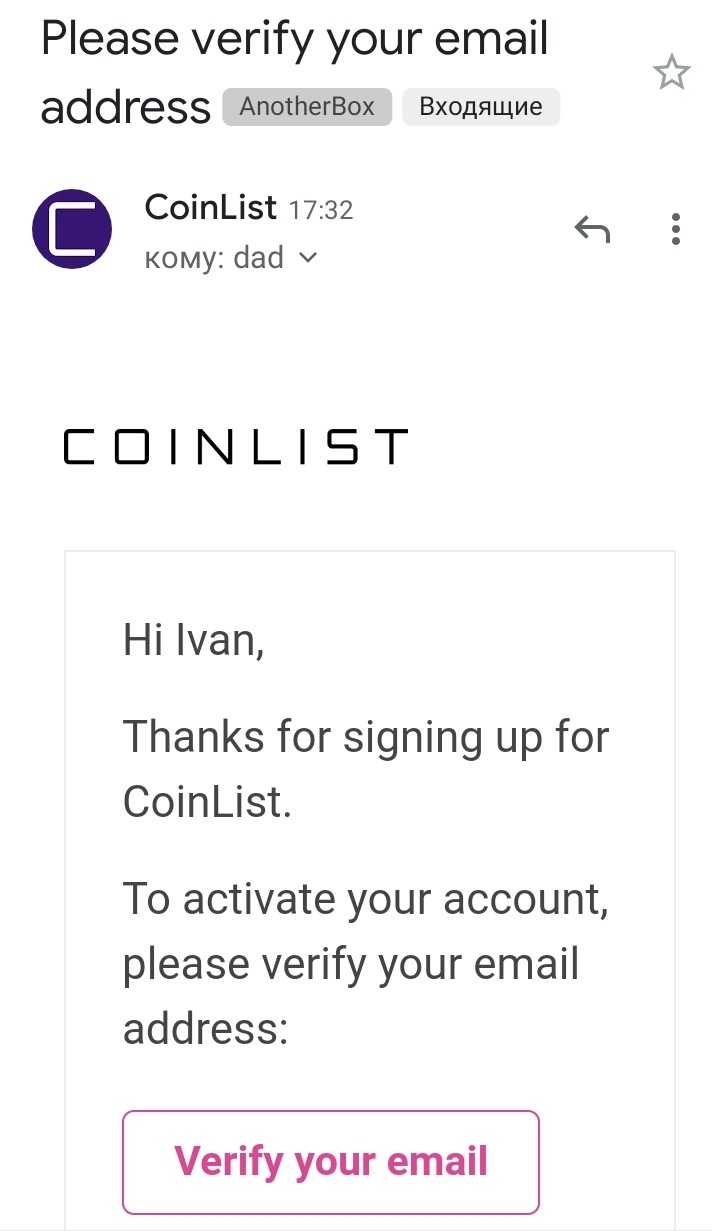This screenshot has width=712, height=1231.
Task: Expand recipient details chevron next to dad
Action: 308,258
